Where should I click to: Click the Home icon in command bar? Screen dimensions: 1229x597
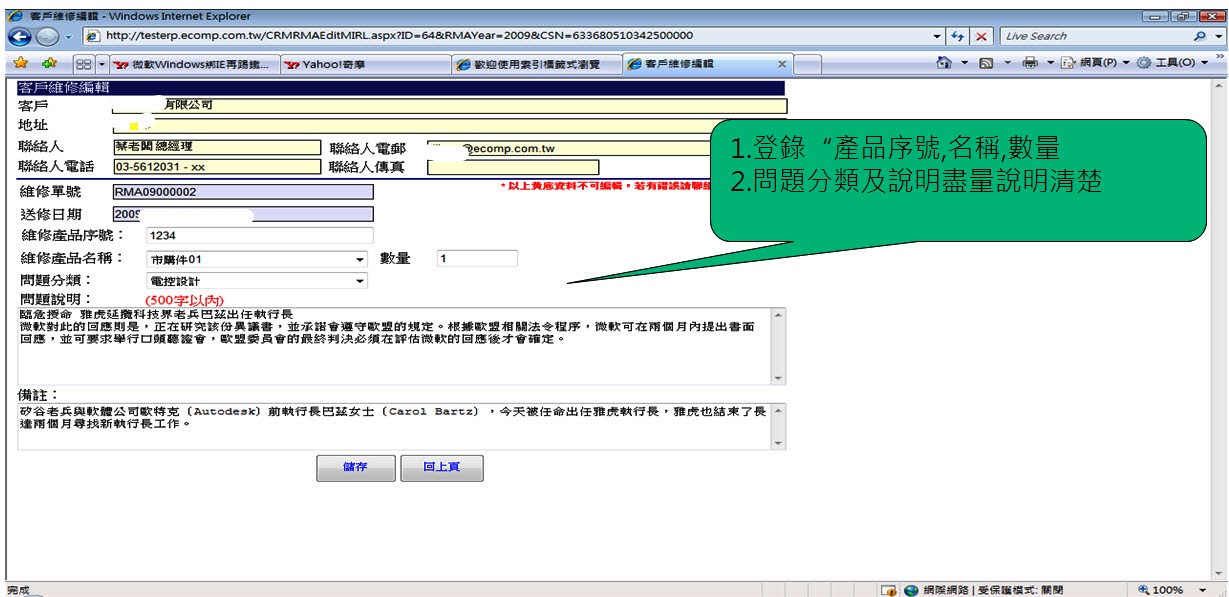(943, 63)
